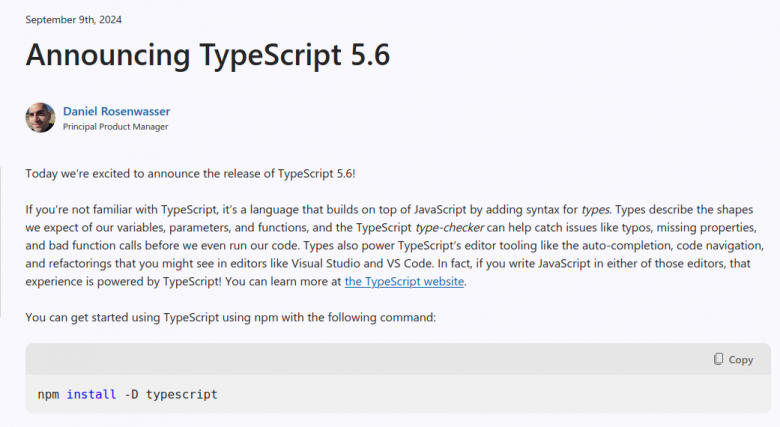The width and height of the screenshot is (780, 427).
Task: Click the "Principal Product Manager" subtitle
Action: (115, 127)
